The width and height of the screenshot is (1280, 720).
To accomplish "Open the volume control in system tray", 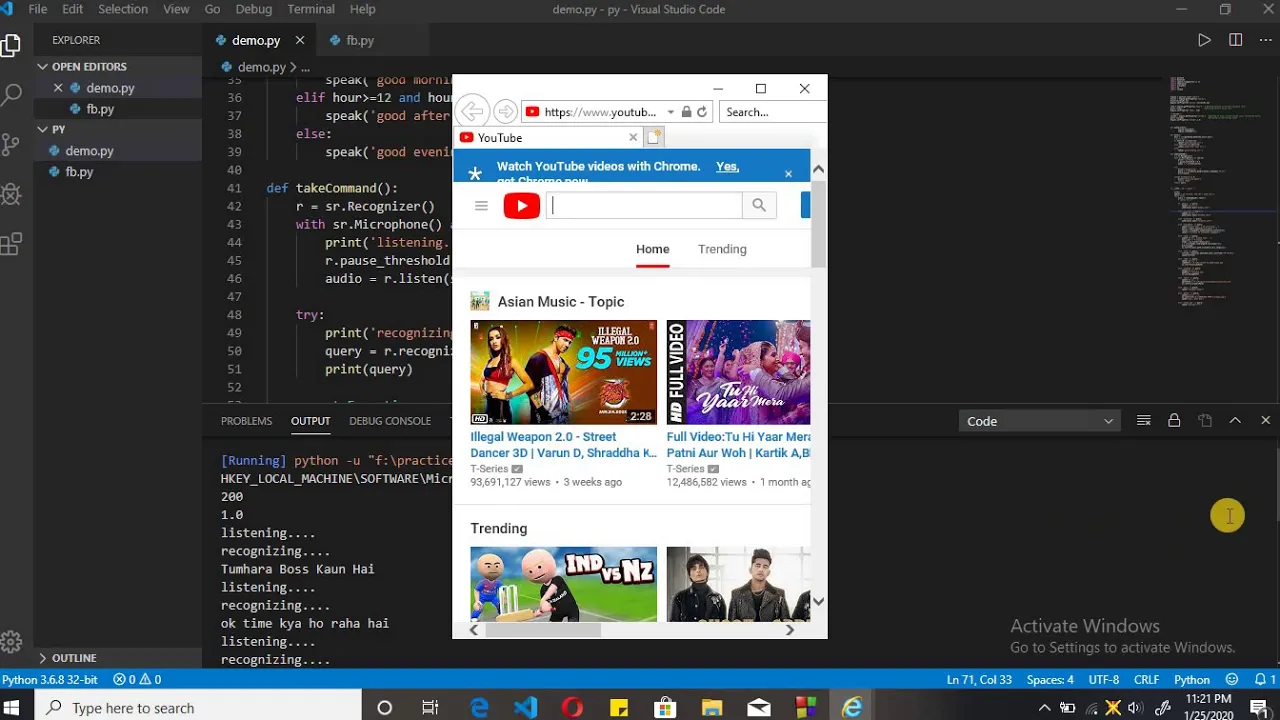I will point(1136,708).
